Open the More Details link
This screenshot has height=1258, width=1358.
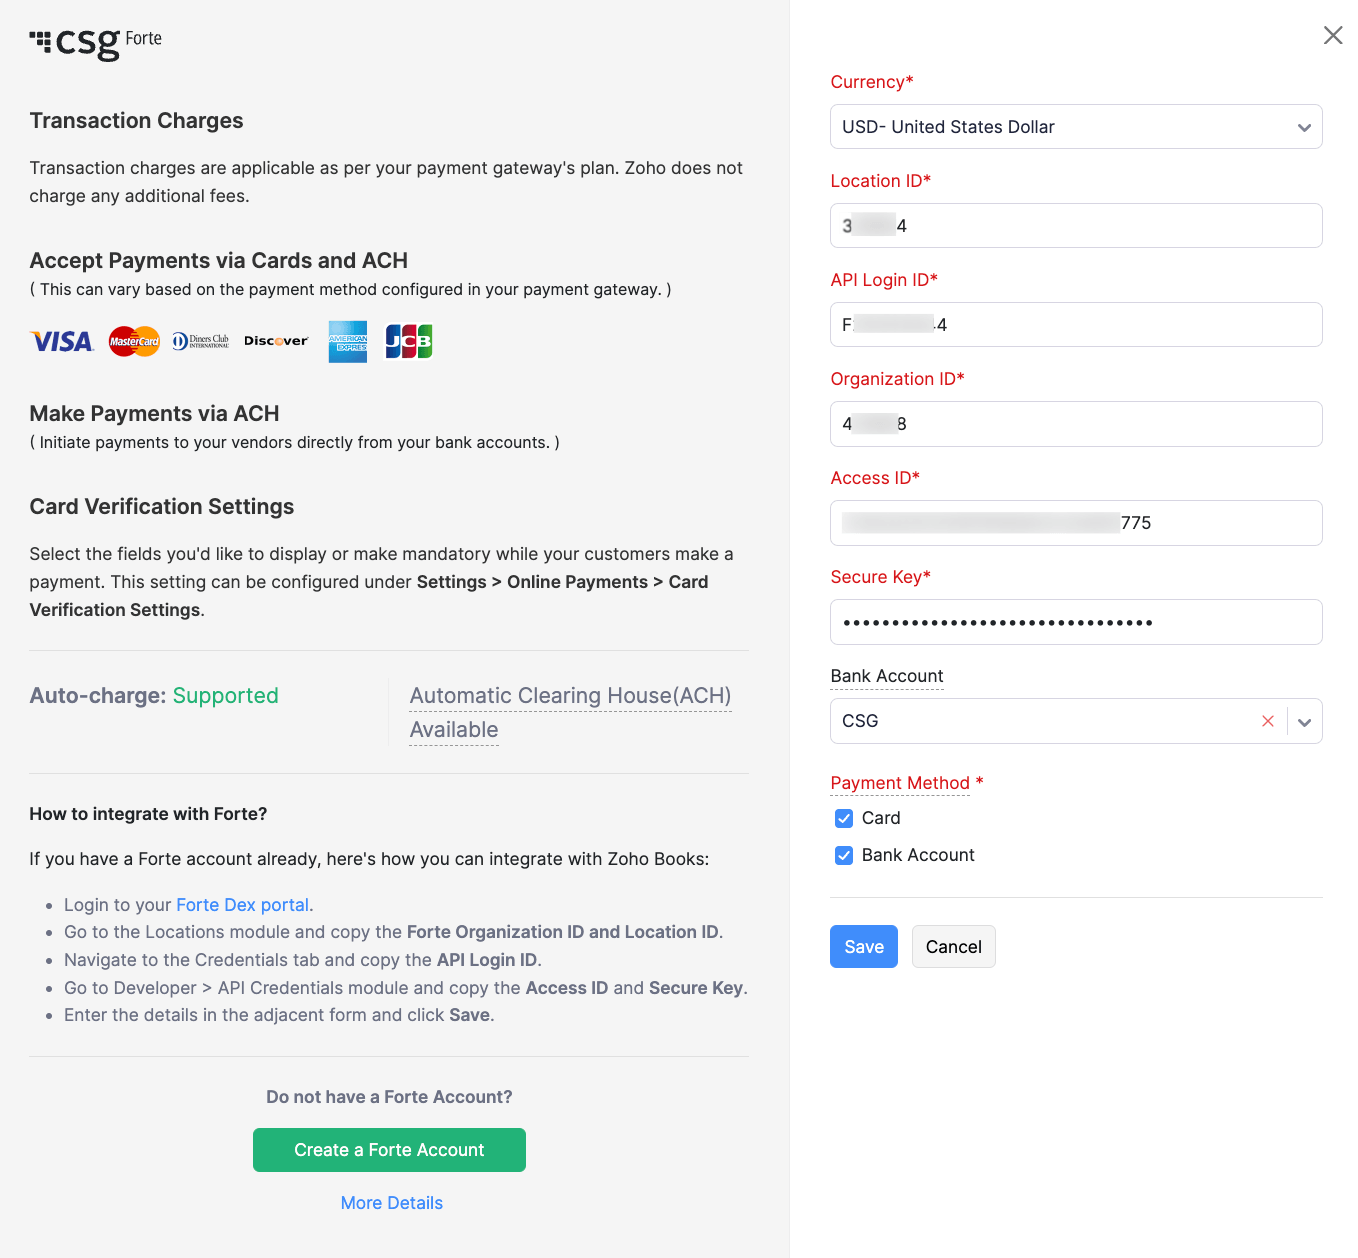(391, 1203)
